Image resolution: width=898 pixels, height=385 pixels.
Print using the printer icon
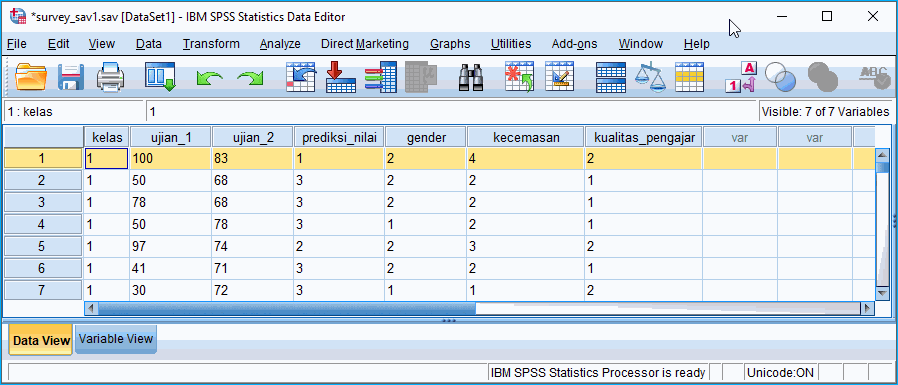coord(111,77)
